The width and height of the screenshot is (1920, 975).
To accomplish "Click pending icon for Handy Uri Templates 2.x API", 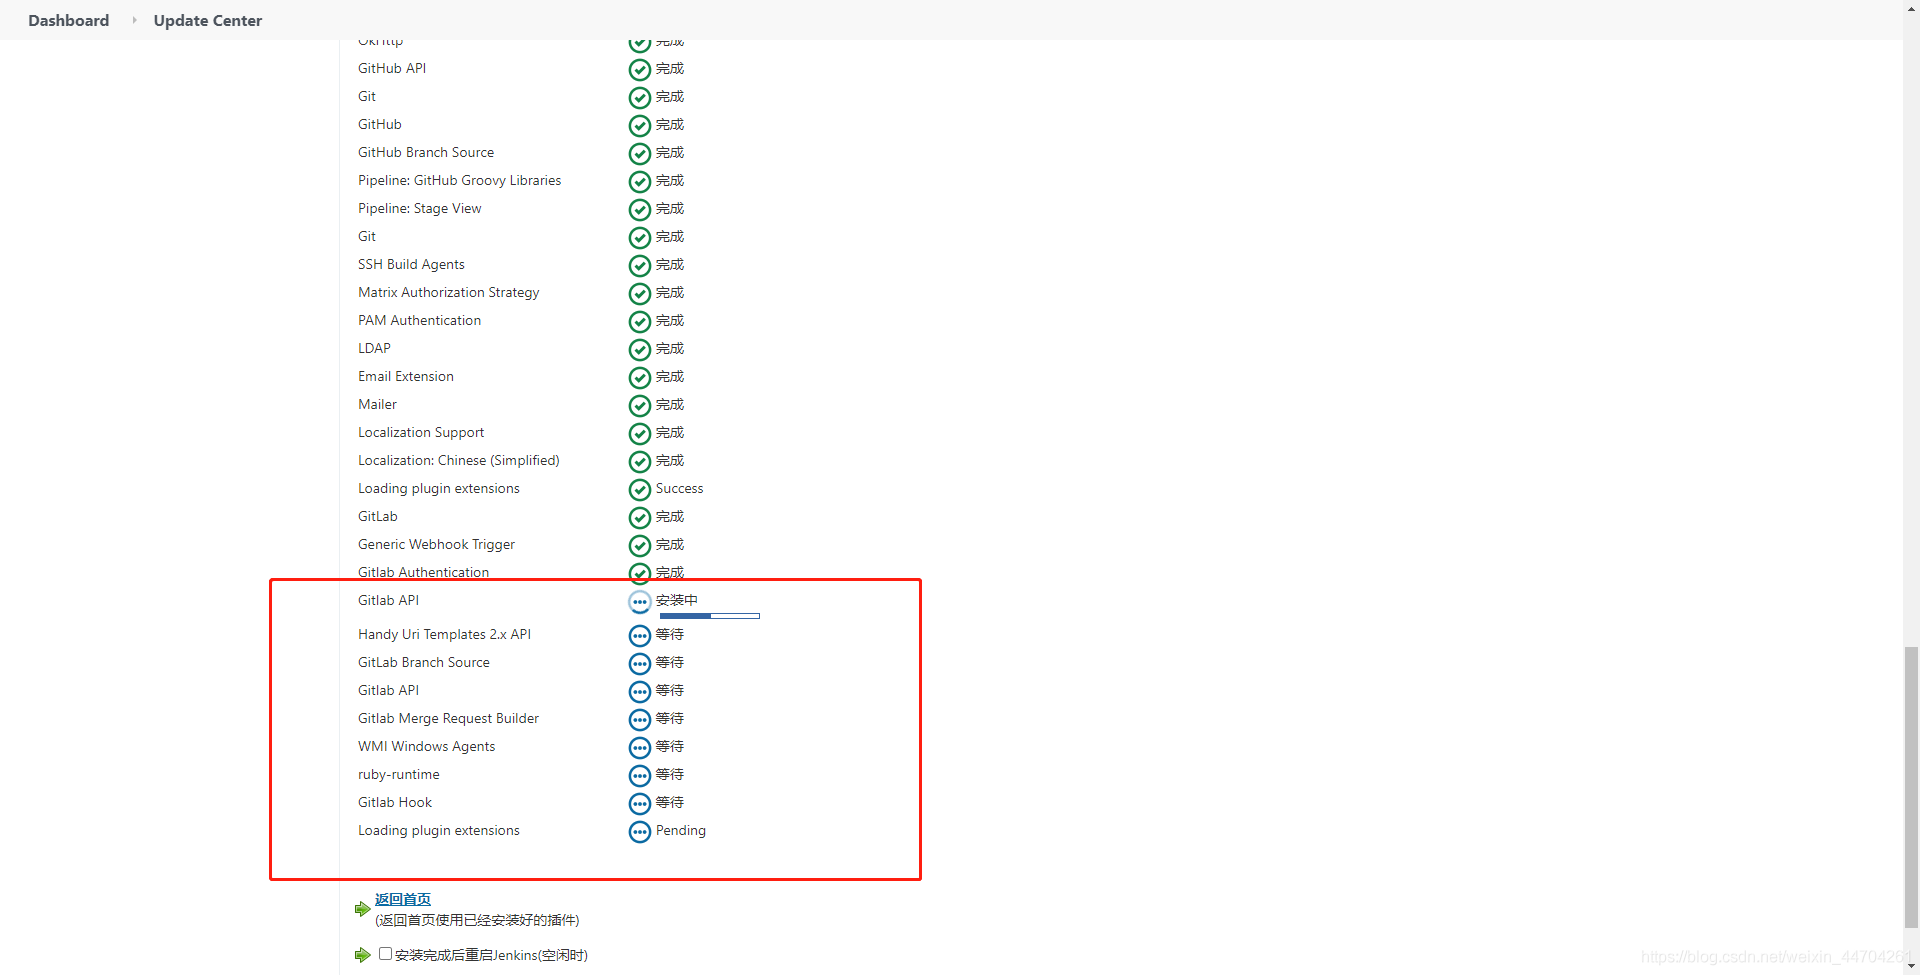I will coord(640,636).
